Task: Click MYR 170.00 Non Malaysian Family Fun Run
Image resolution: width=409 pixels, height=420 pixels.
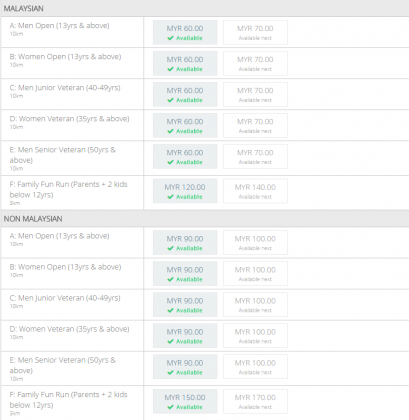Action: pos(255,401)
